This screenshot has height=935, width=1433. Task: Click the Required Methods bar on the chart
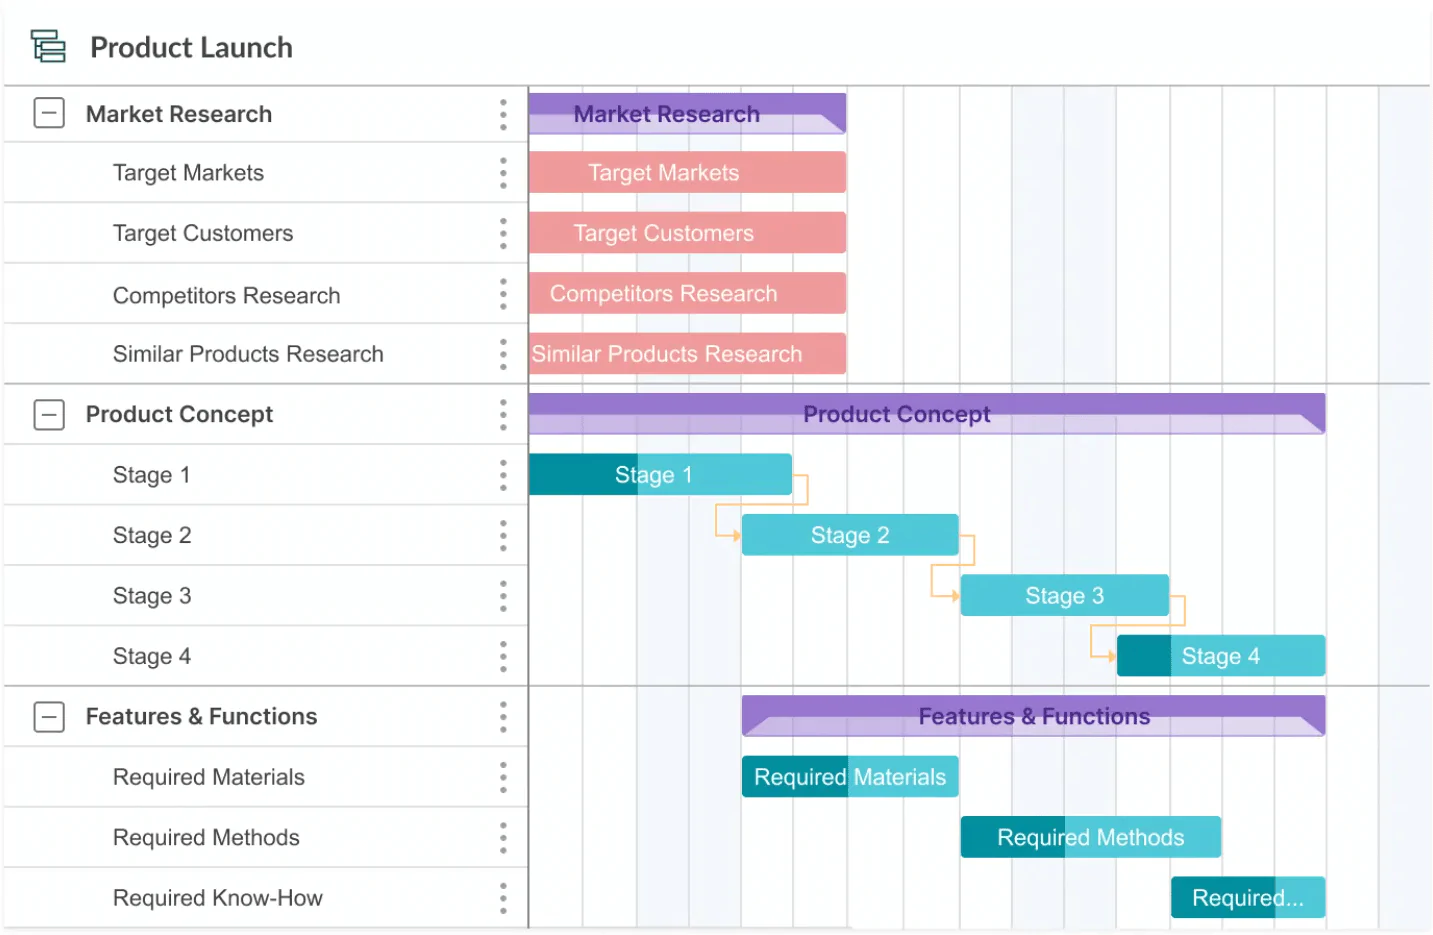[x=1089, y=837]
